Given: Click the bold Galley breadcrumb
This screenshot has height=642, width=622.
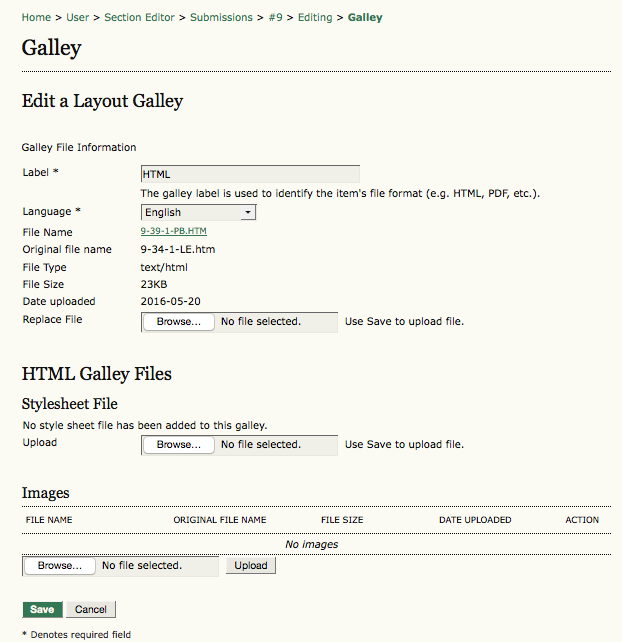Looking at the screenshot, I should tap(365, 17).
